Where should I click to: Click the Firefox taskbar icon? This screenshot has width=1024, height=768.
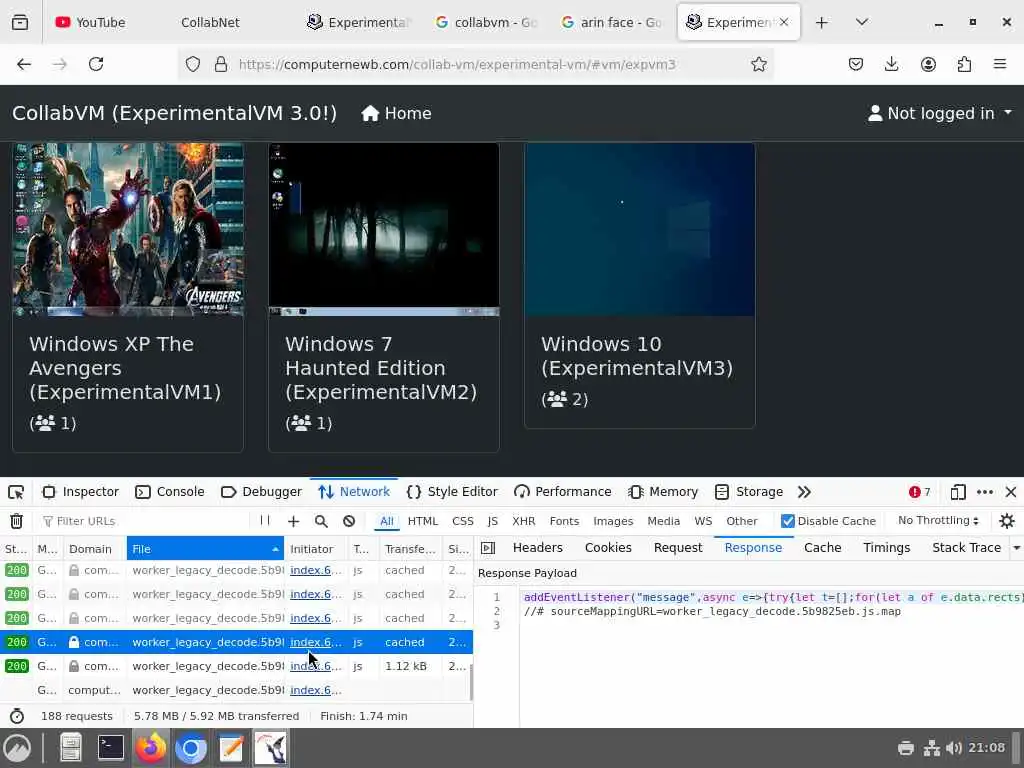151,748
